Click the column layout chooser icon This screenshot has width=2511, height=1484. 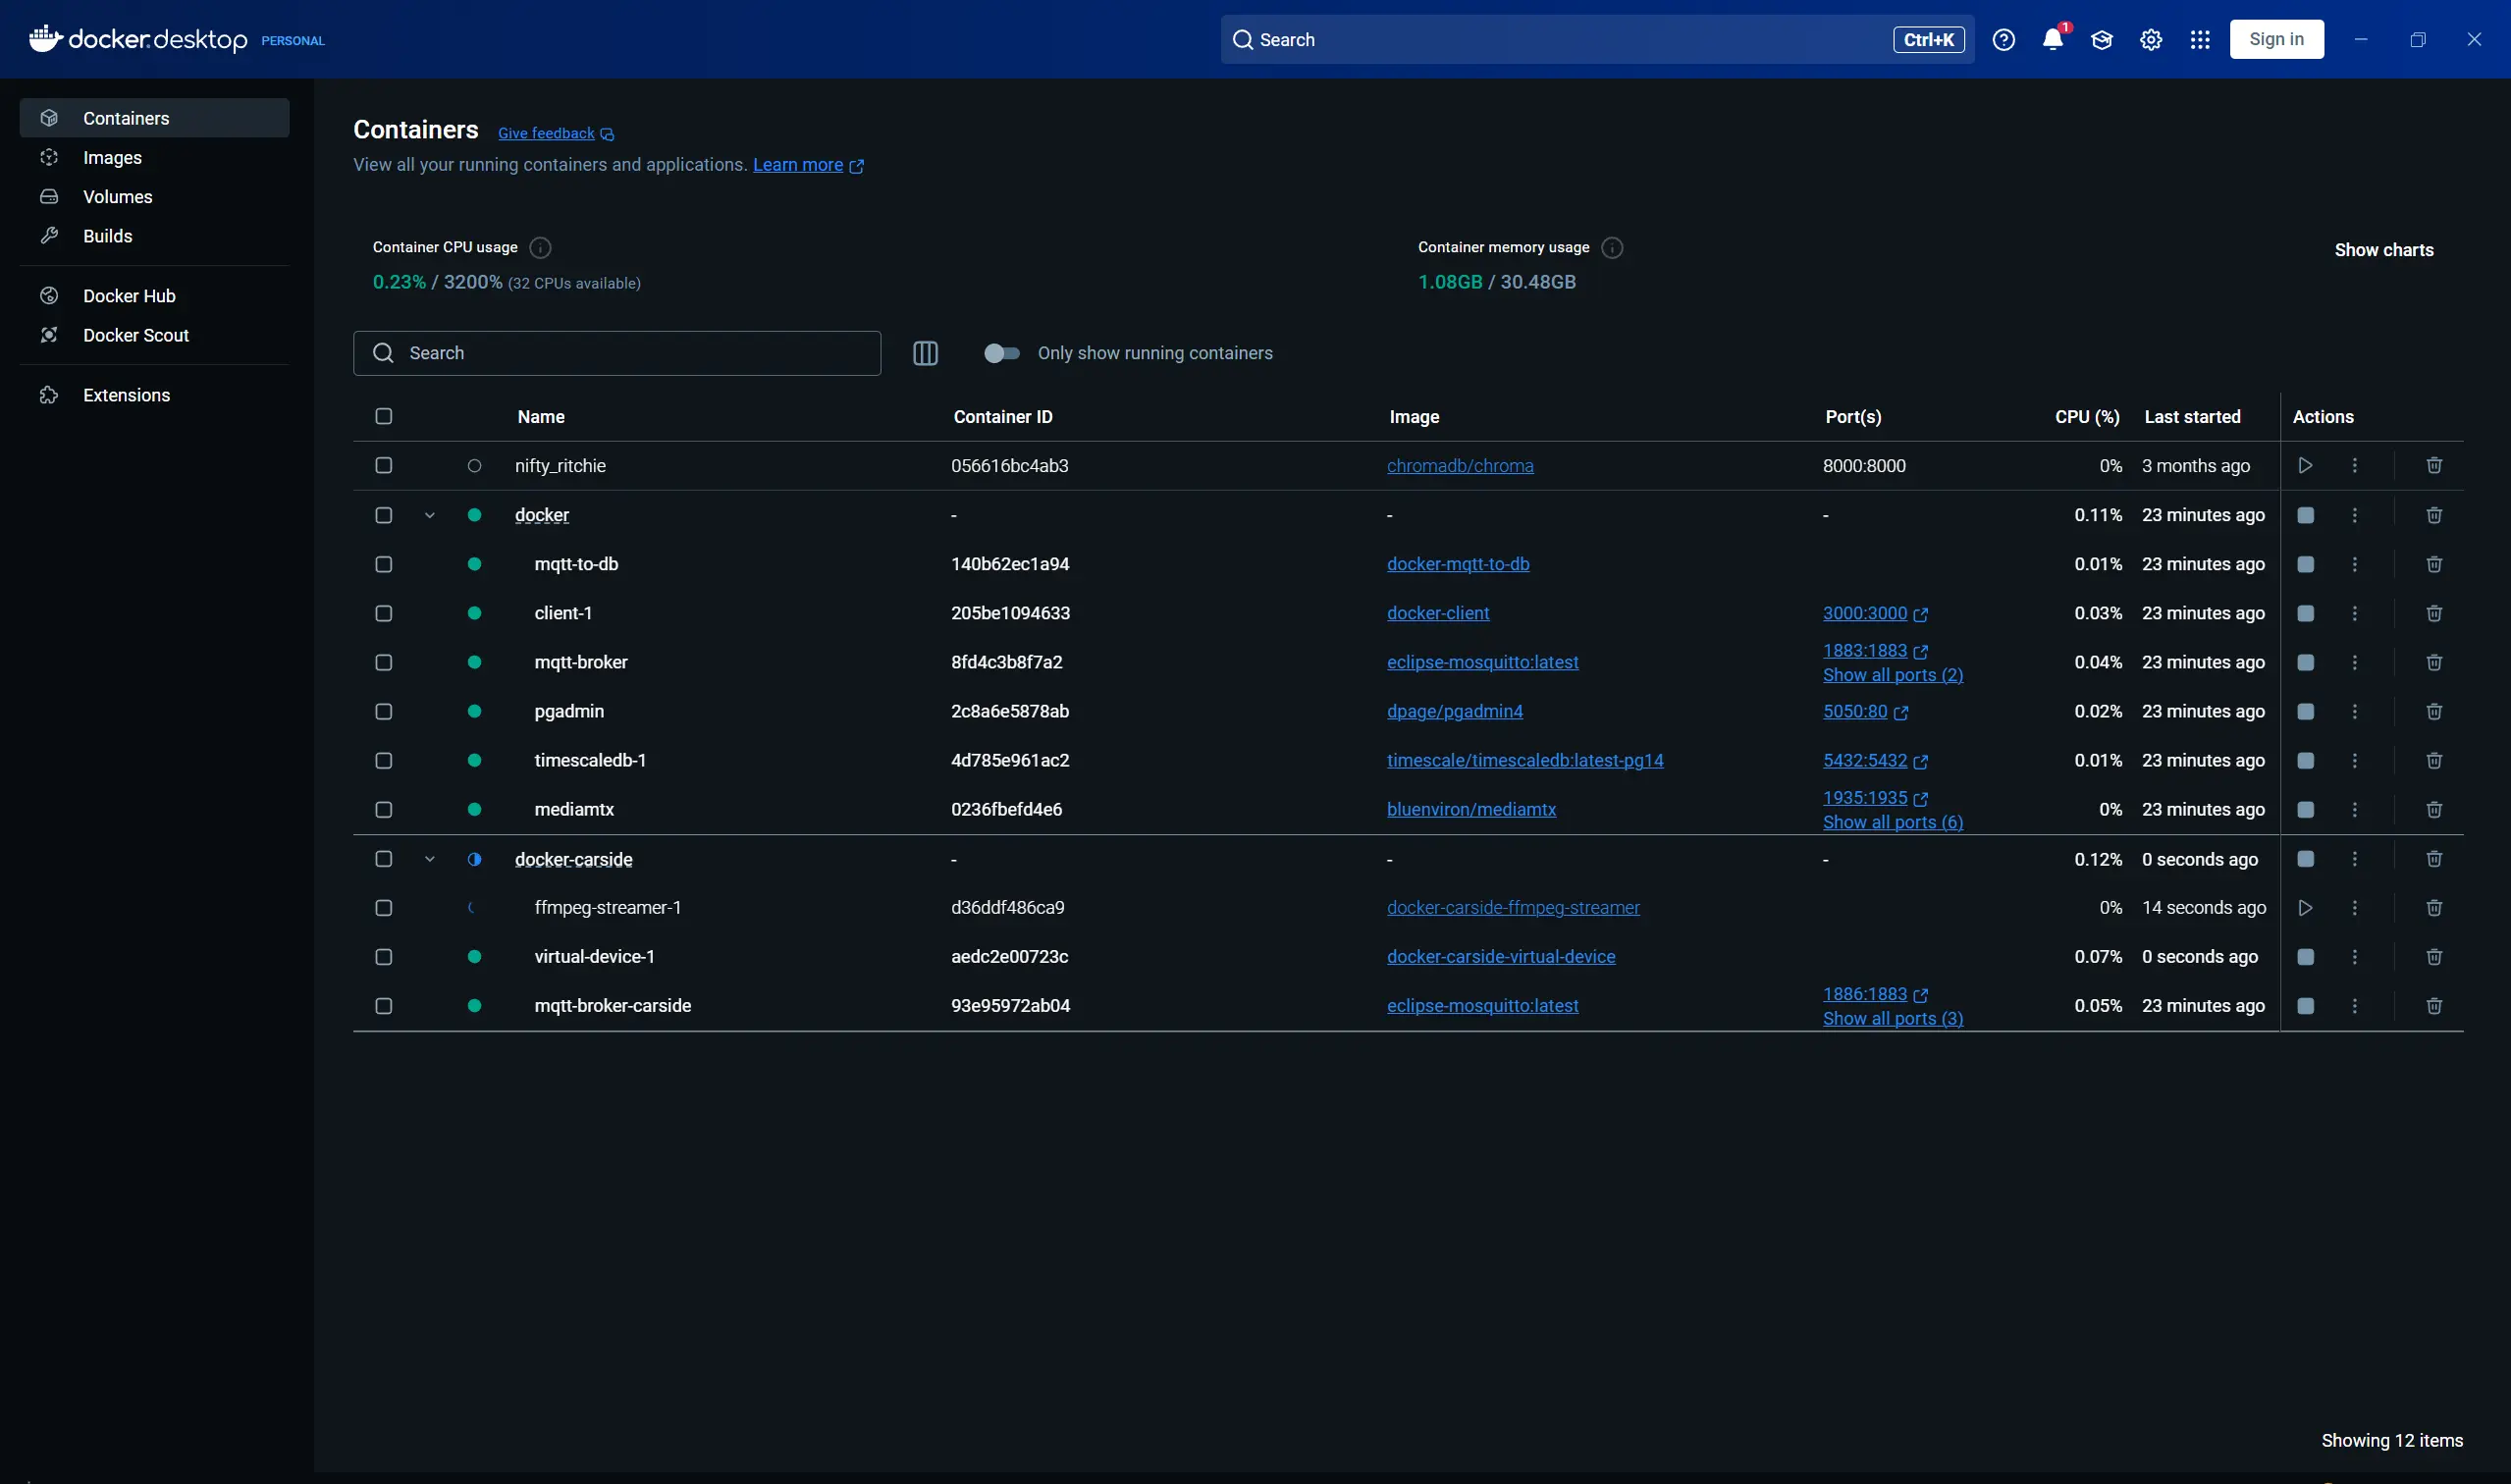(x=925, y=353)
